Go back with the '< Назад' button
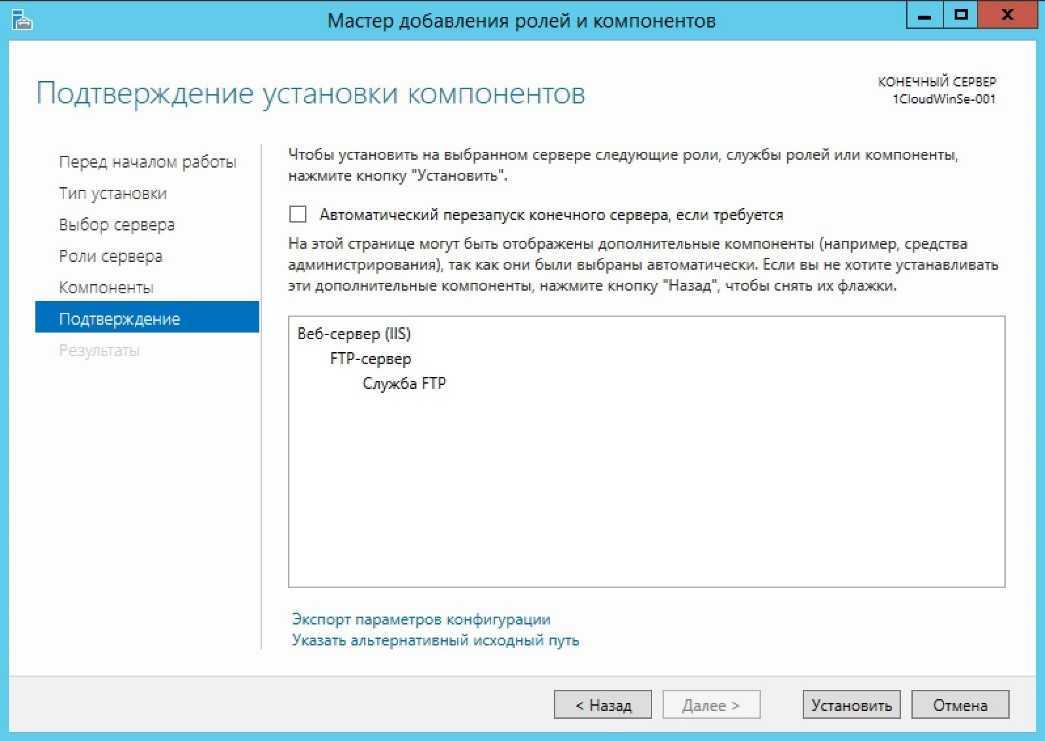The image size is (1045, 741). click(x=602, y=704)
